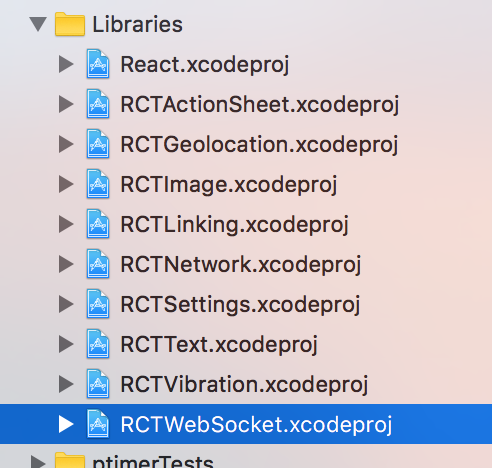Select the RCTWebSocket.xcodeproj label
The image size is (492, 468).
[256, 425]
